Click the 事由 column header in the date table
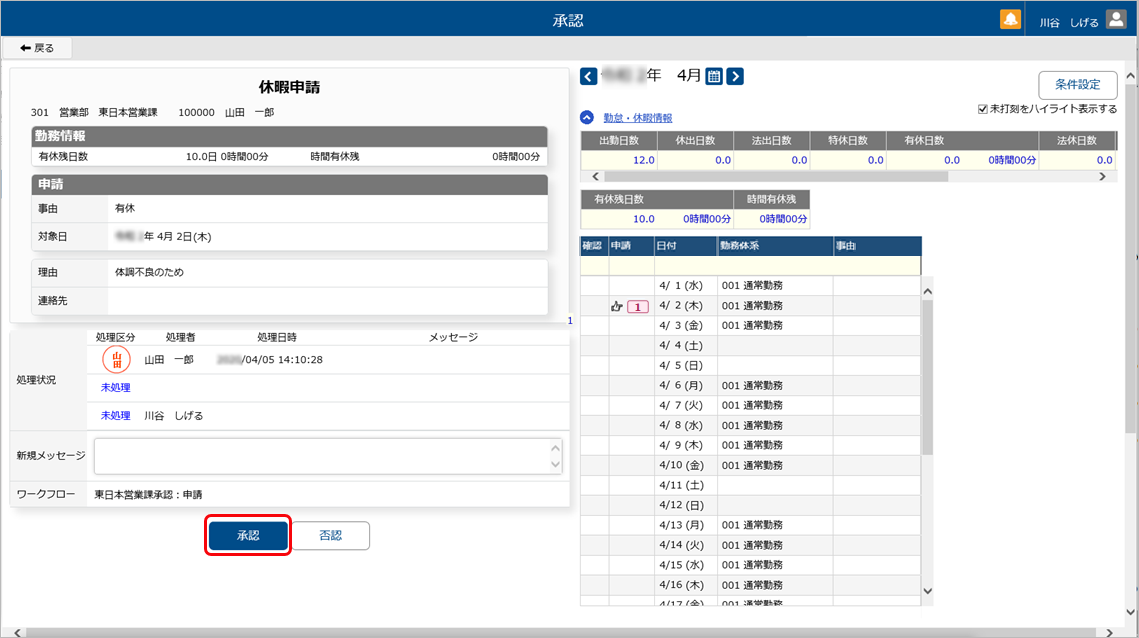Viewport: 1139px width, 638px height. coord(877,246)
